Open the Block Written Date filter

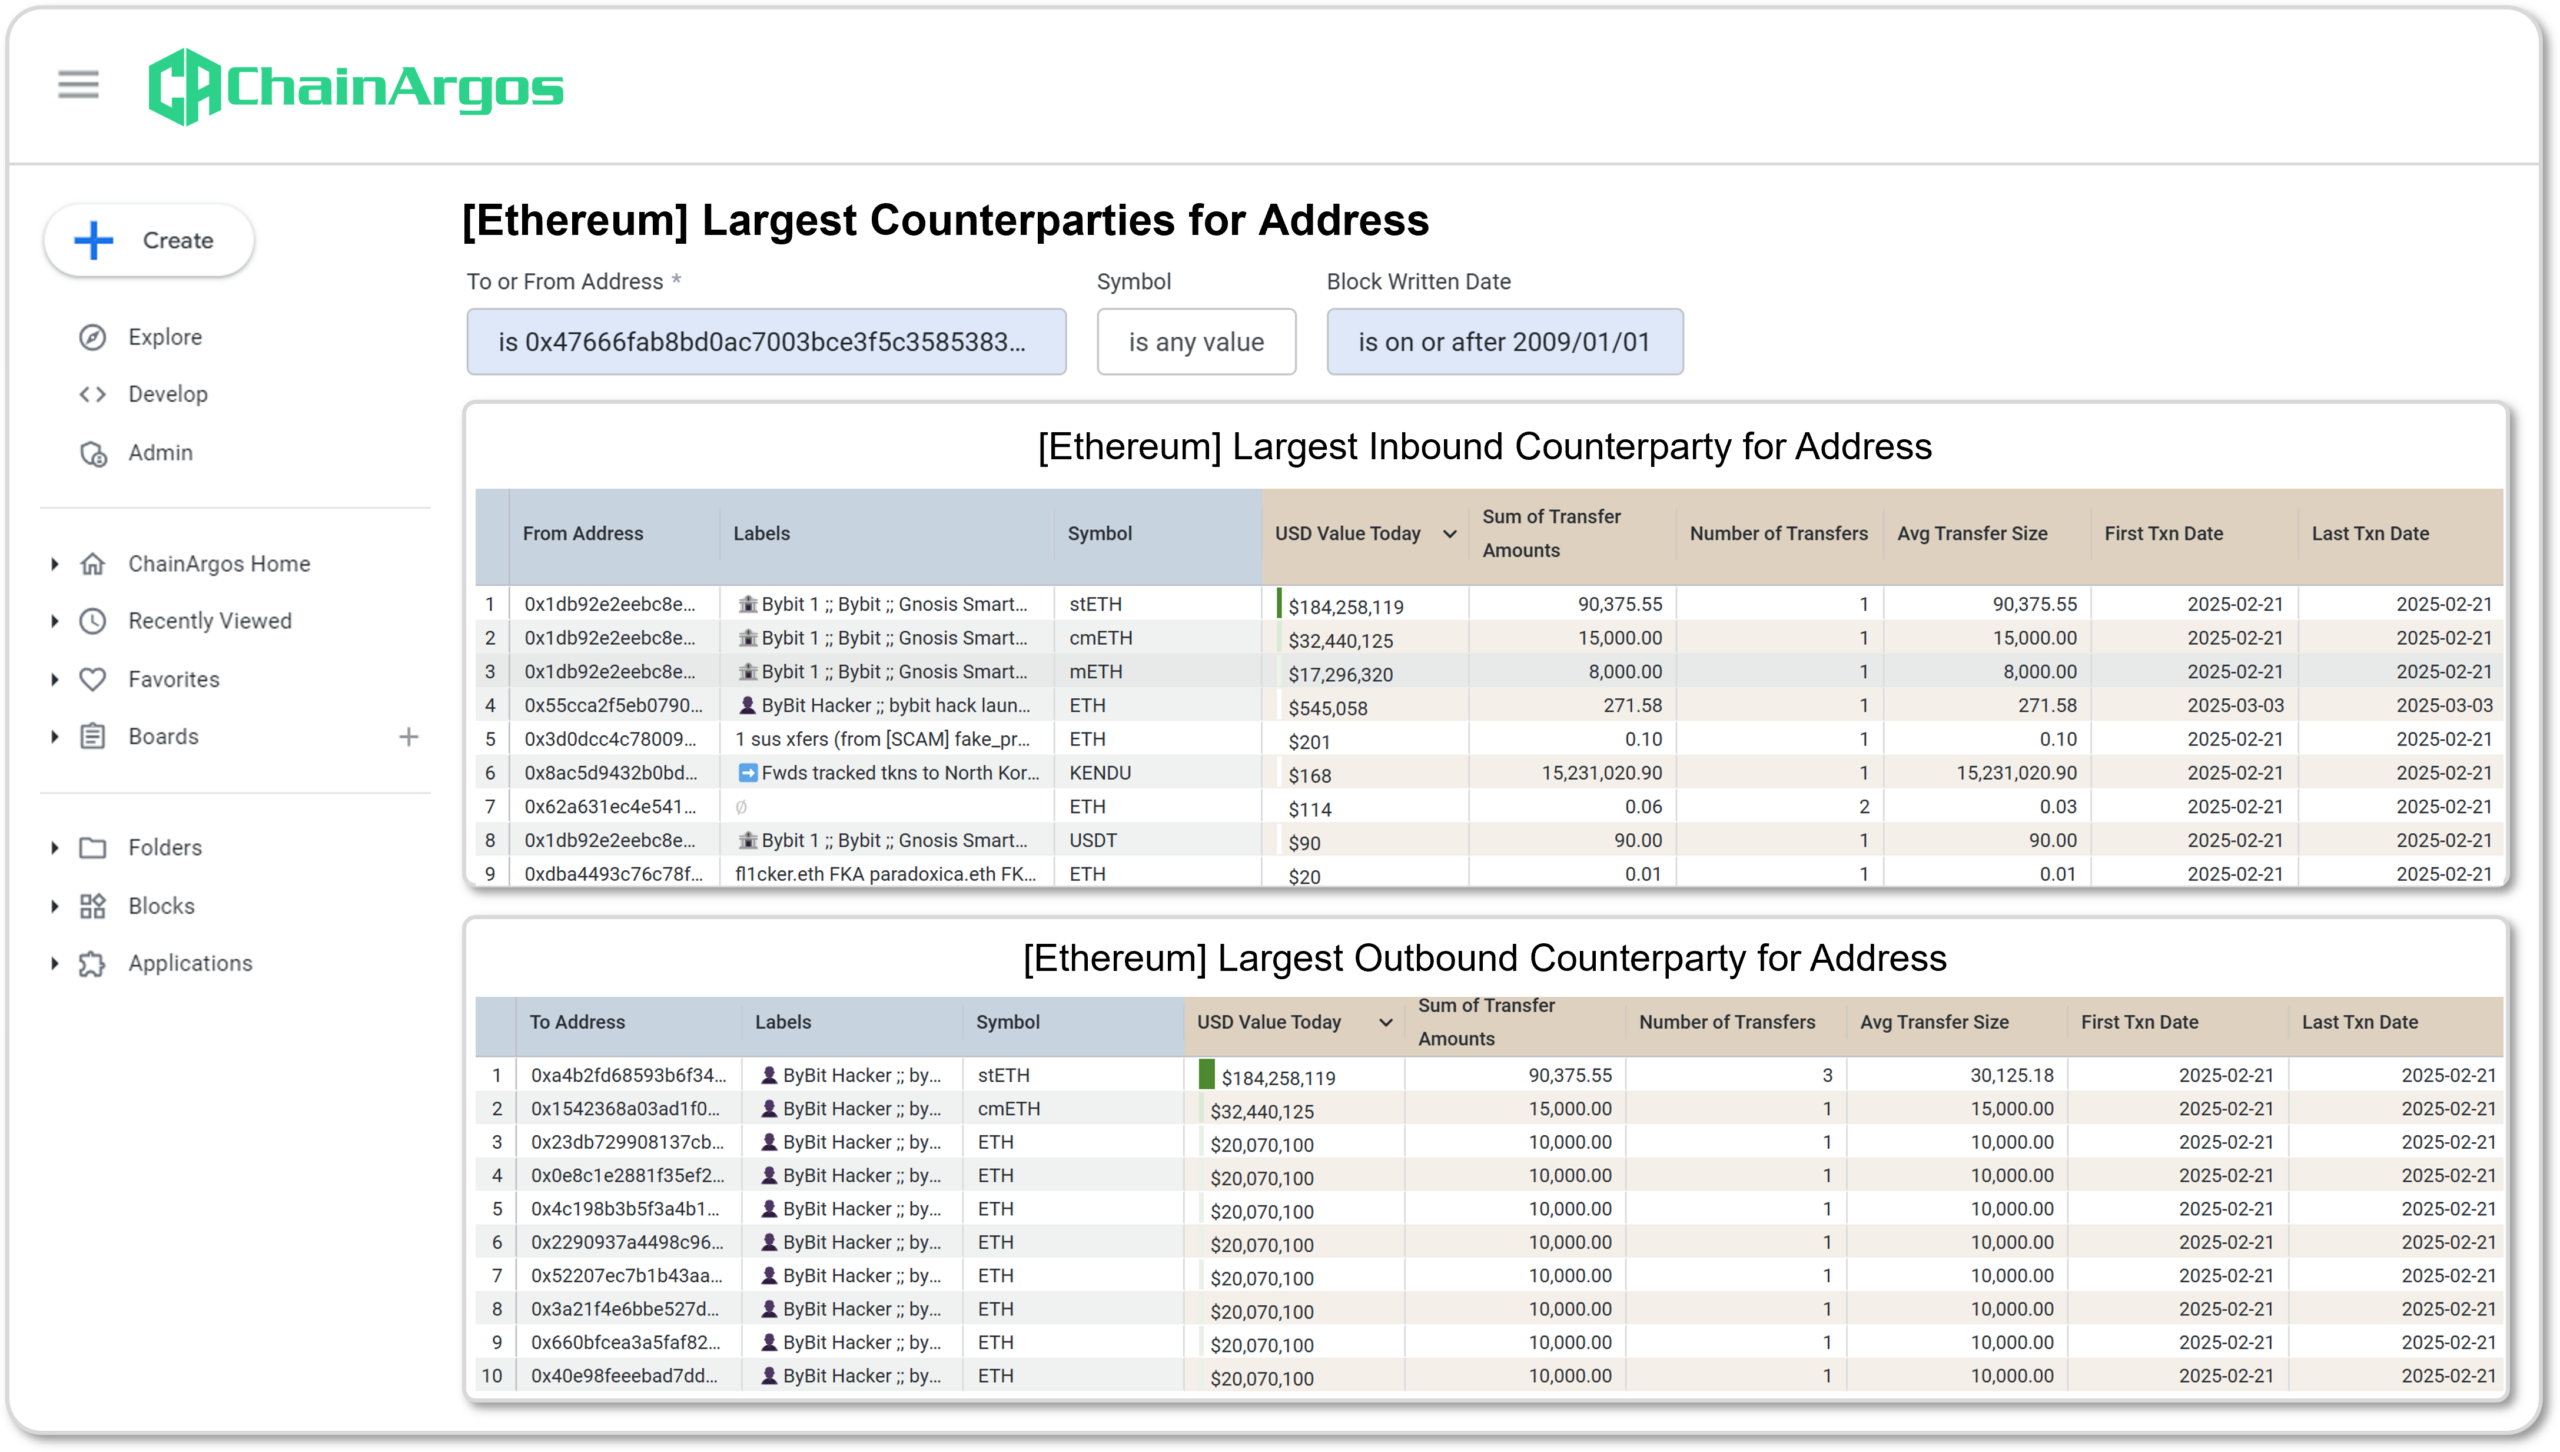pos(1504,342)
